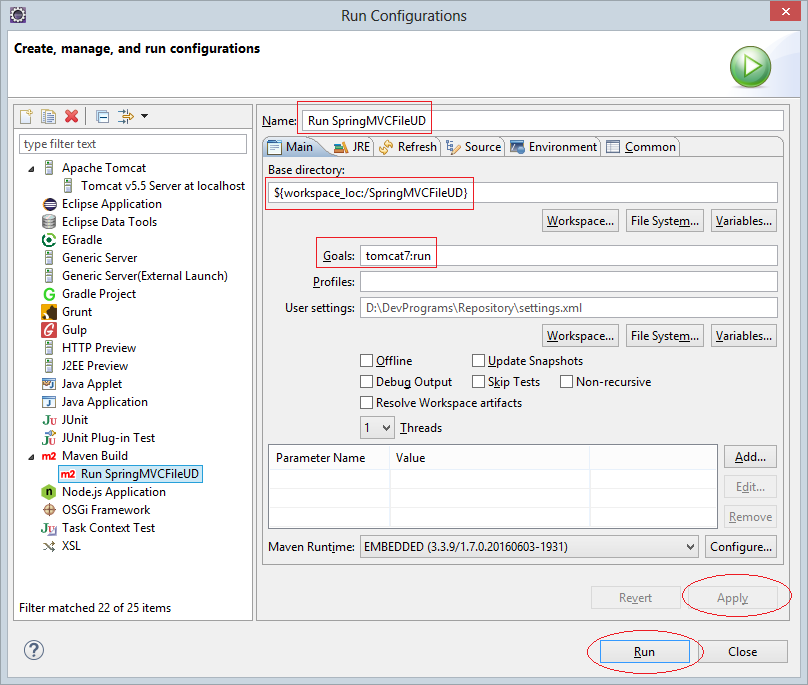808x685 pixels.
Task: Switch to the Source tab
Action: tap(474, 147)
